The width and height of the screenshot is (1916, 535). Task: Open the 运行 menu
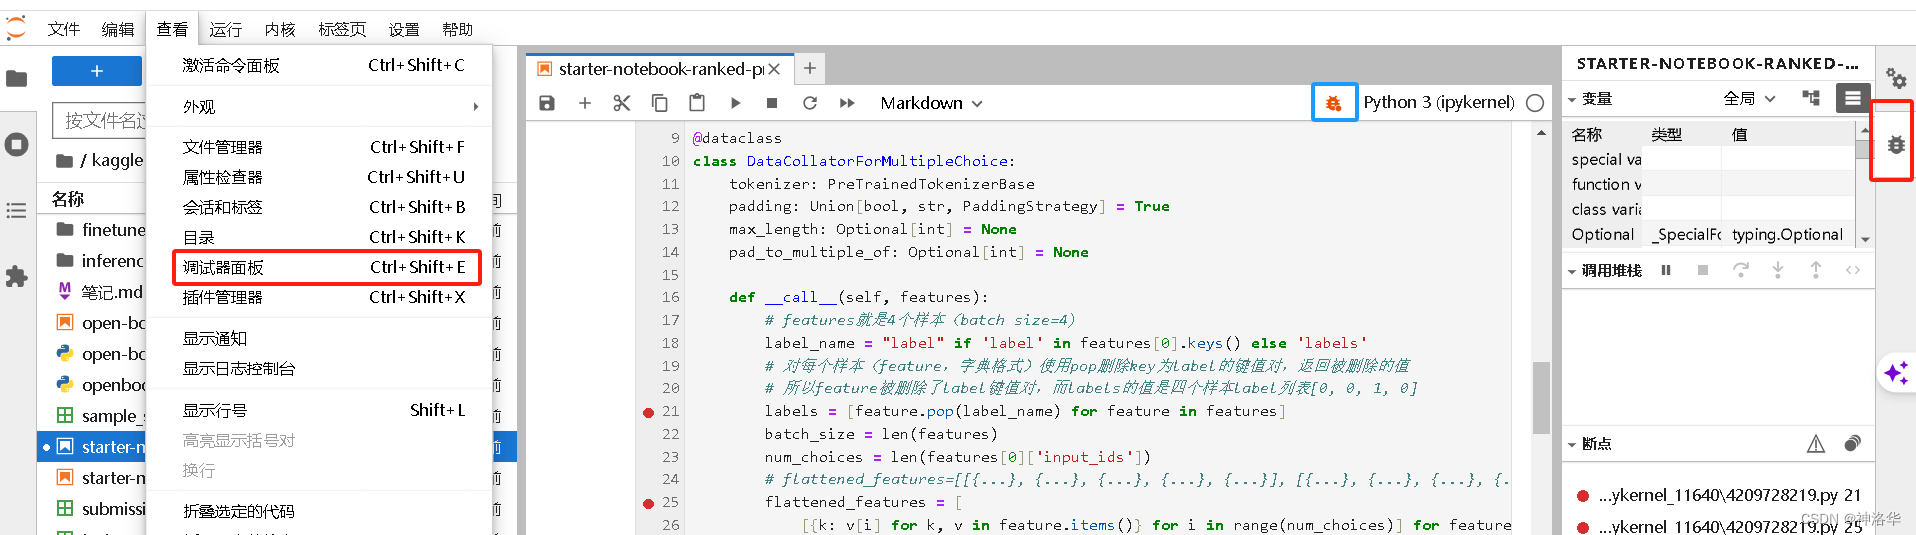click(x=226, y=29)
